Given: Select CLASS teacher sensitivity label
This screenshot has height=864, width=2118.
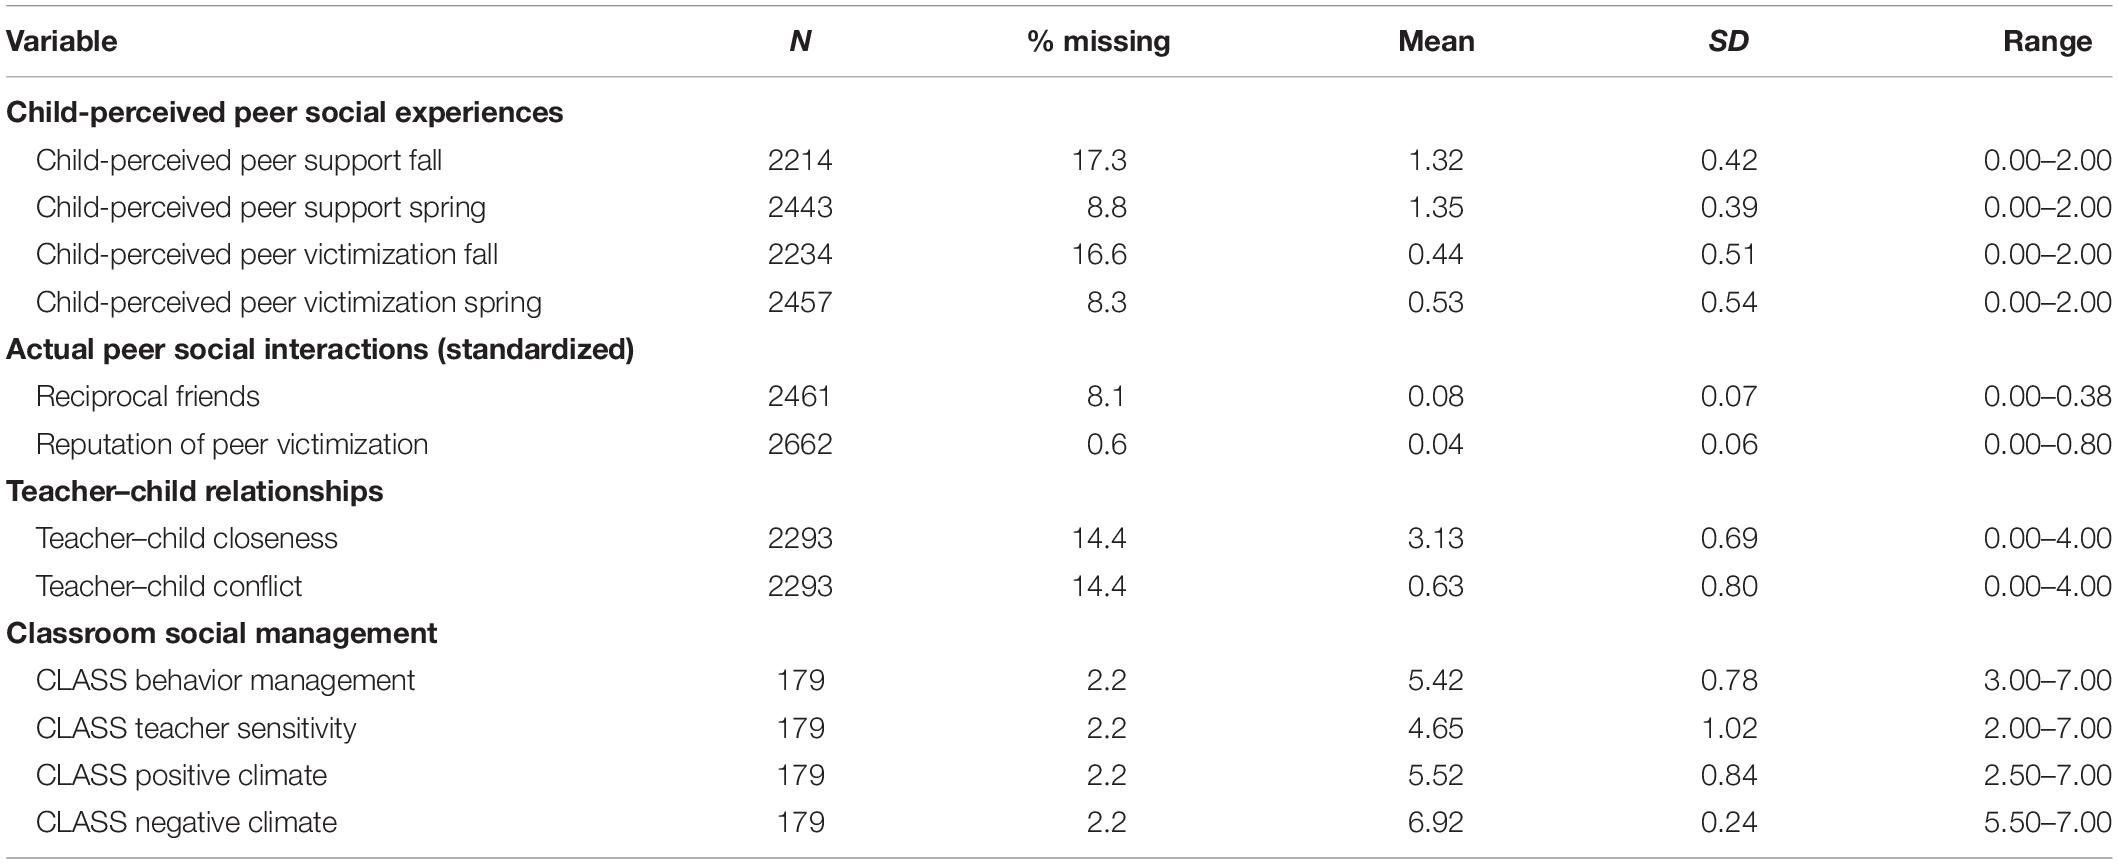Looking at the screenshot, I should [196, 728].
